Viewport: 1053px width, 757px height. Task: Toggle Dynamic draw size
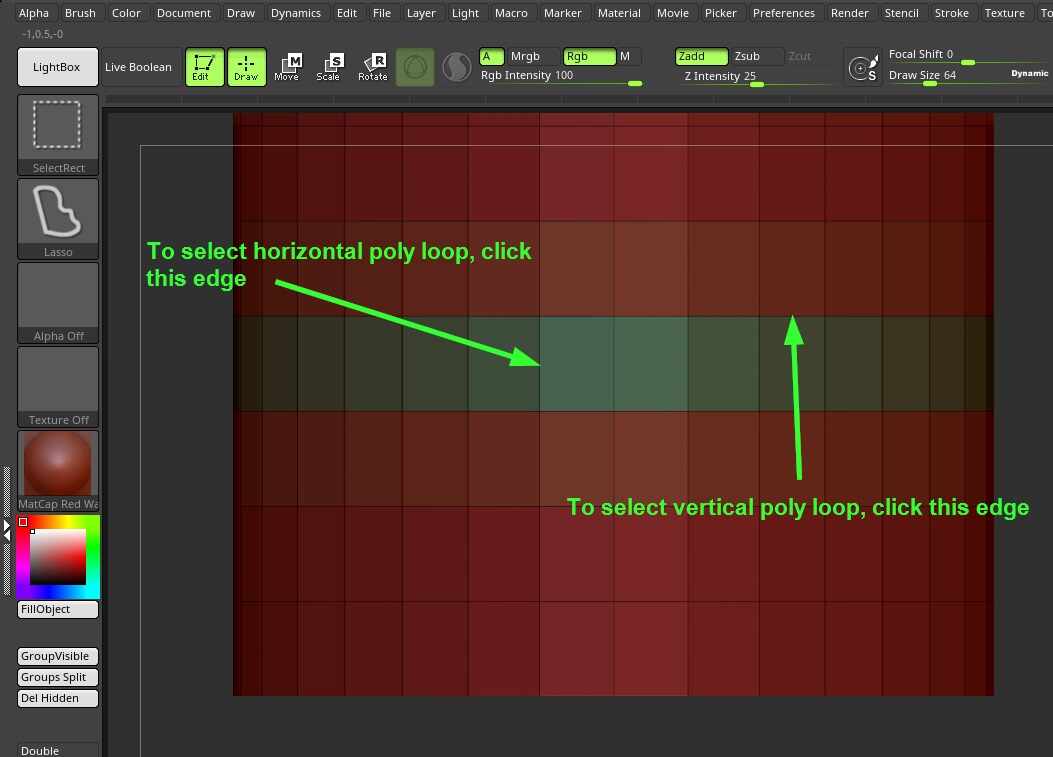(x=1029, y=74)
